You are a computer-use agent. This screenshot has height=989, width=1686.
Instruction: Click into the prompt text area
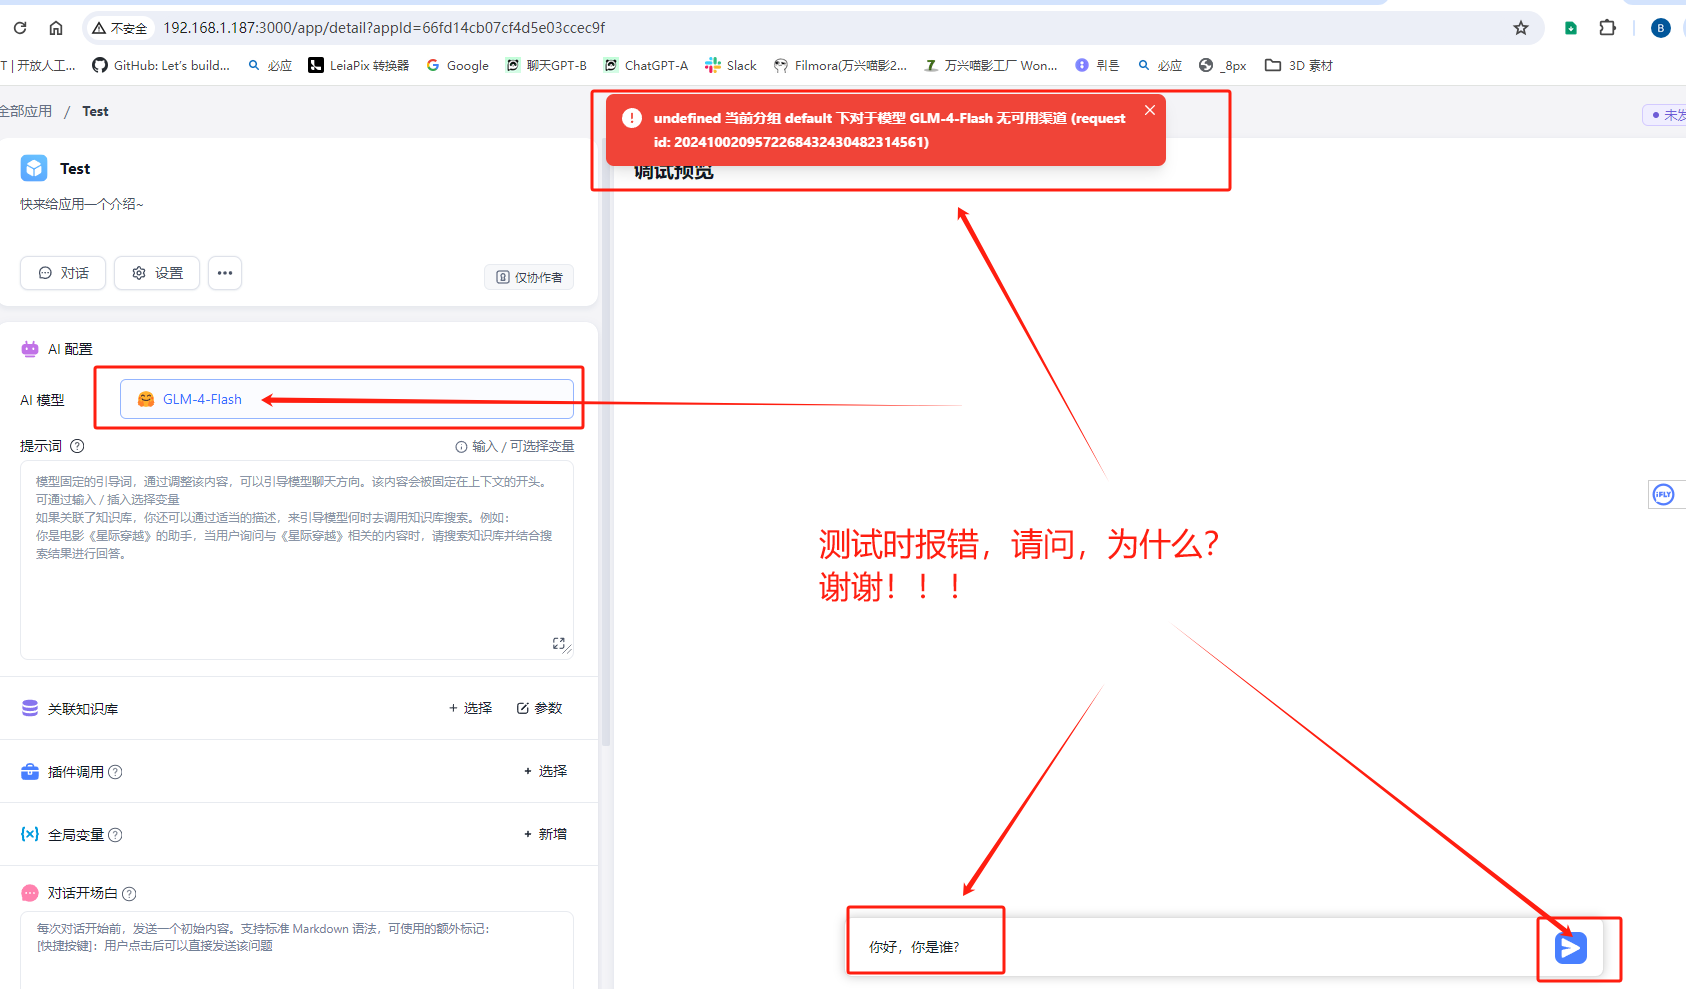[x=296, y=580]
